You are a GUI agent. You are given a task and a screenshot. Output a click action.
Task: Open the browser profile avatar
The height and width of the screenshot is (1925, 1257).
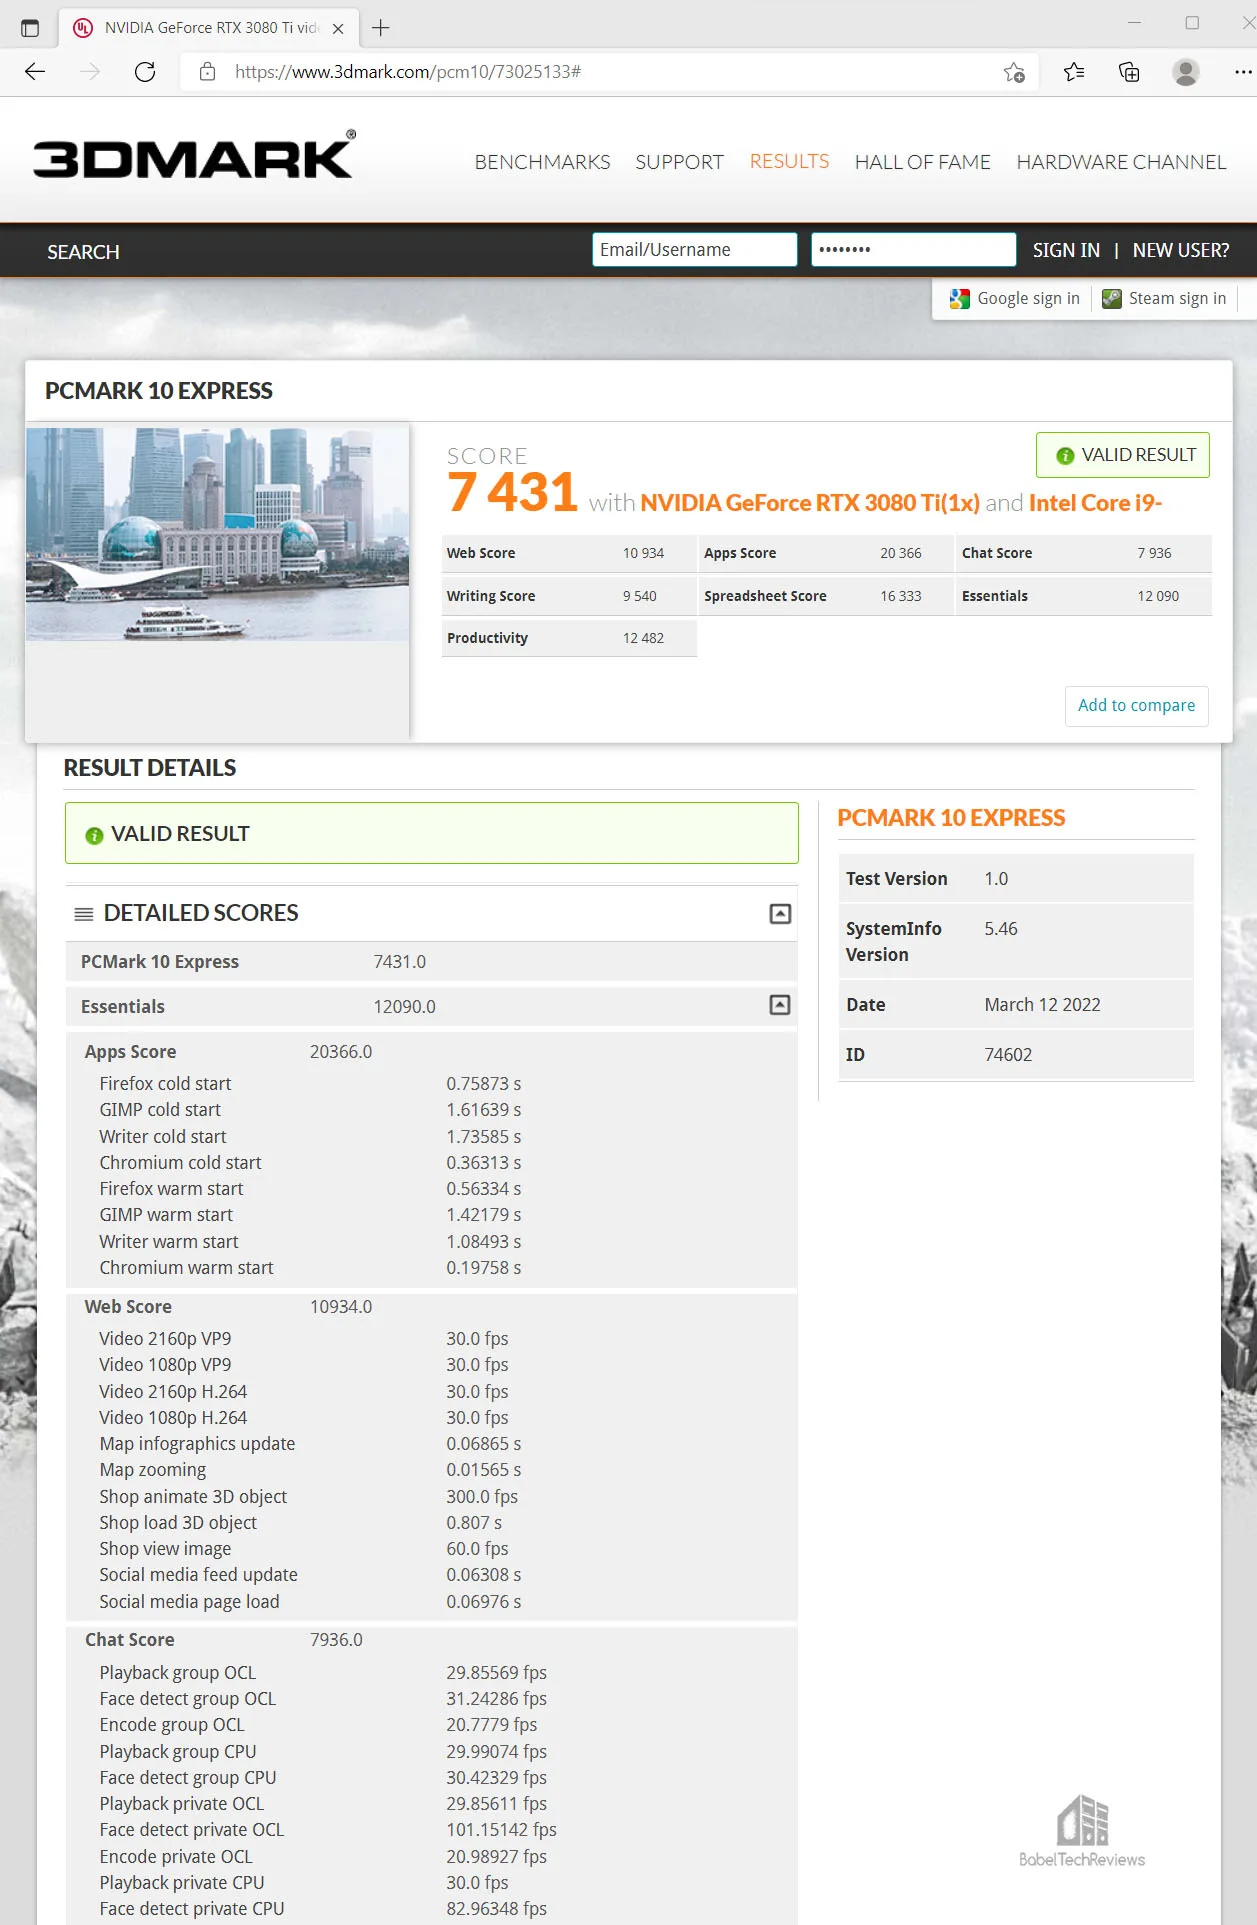coord(1186,71)
